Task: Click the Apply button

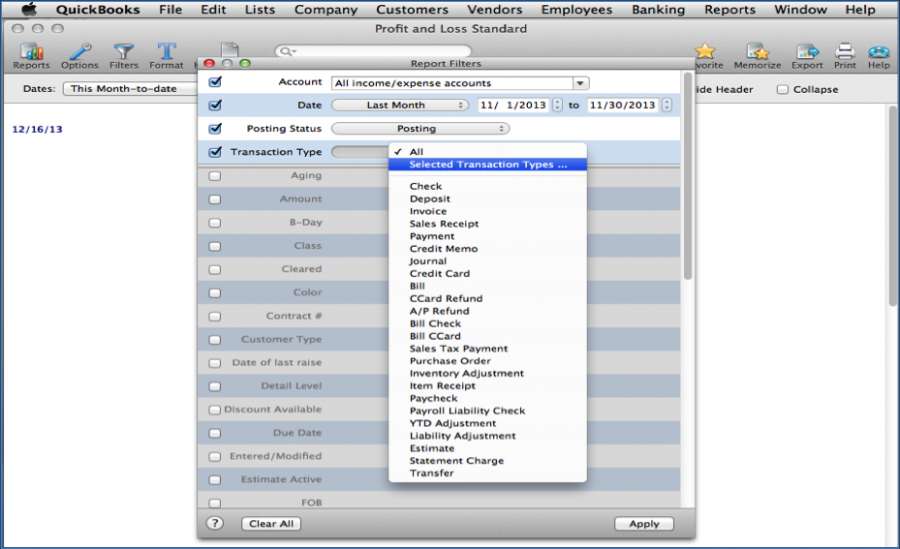Action: [644, 524]
